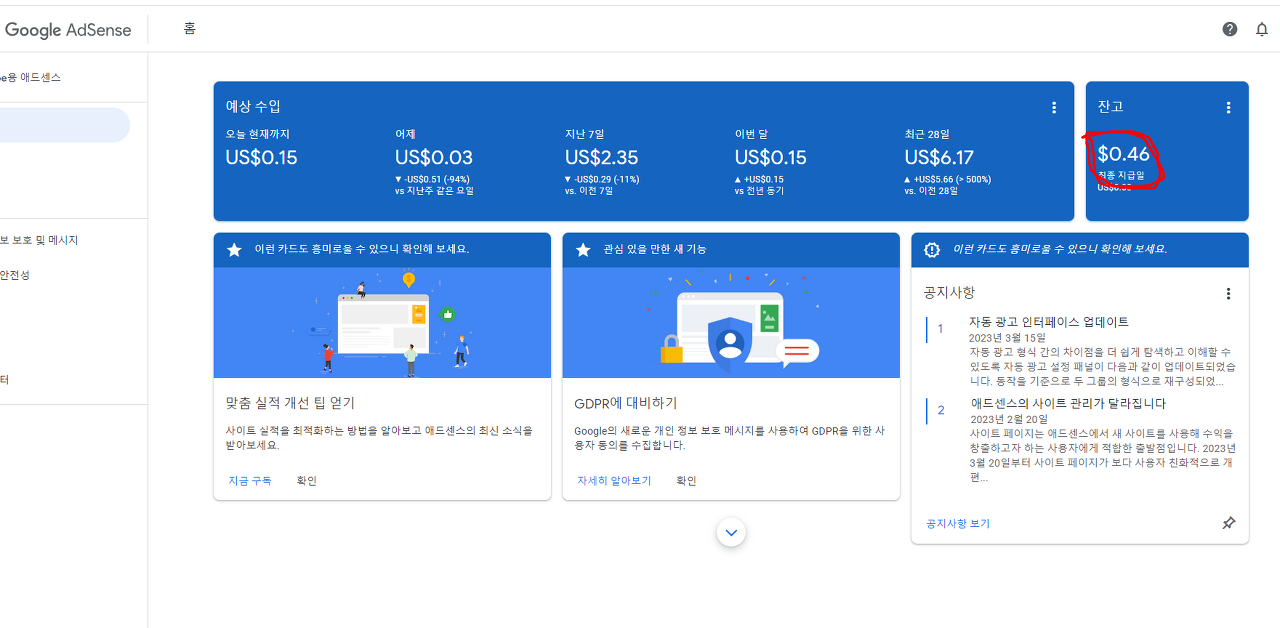Open the 보호 및 메시지 sidebar item
The height and width of the screenshot is (628, 1280).
pos(39,241)
